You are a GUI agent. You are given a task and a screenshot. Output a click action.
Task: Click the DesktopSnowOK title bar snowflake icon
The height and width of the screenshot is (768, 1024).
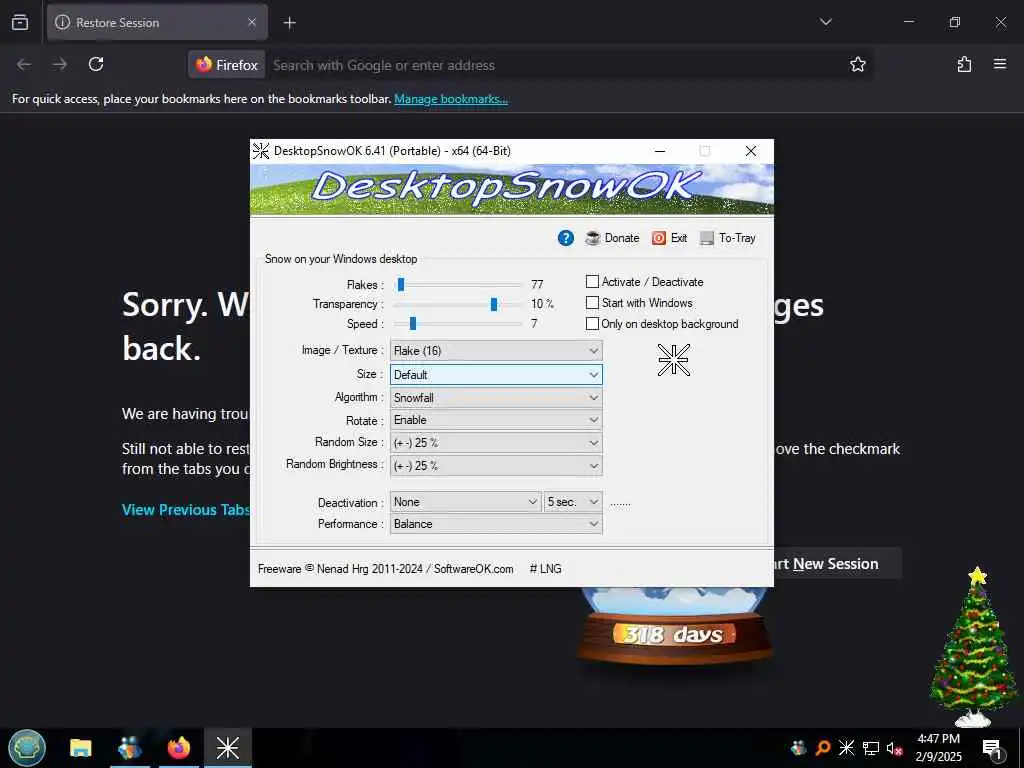click(261, 151)
